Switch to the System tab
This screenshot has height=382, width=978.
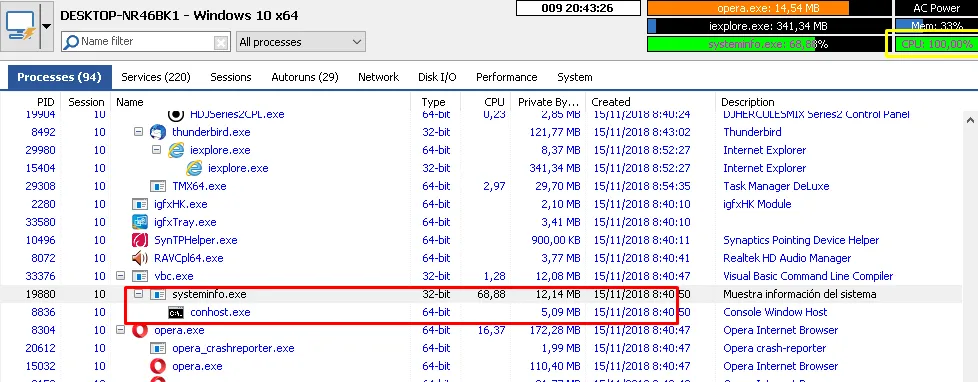[x=574, y=77]
